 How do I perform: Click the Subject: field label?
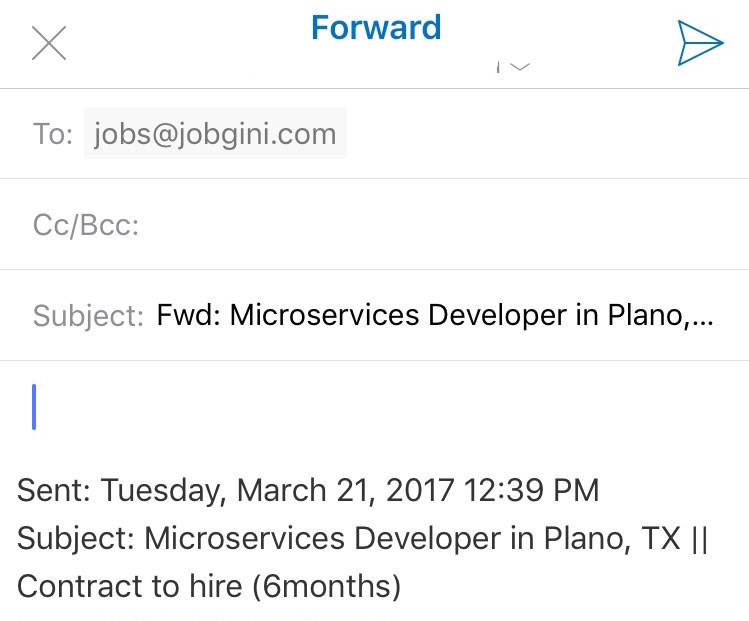pyautogui.click(x=88, y=316)
